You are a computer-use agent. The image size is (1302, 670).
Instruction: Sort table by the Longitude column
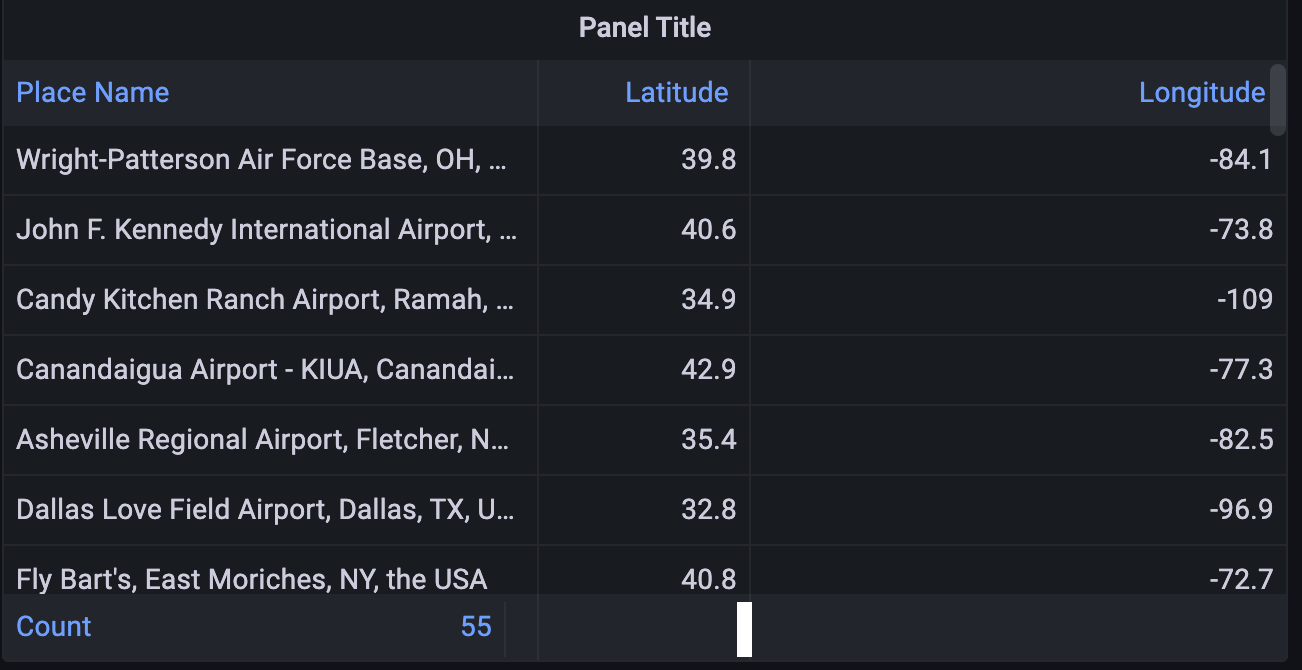(x=1202, y=92)
